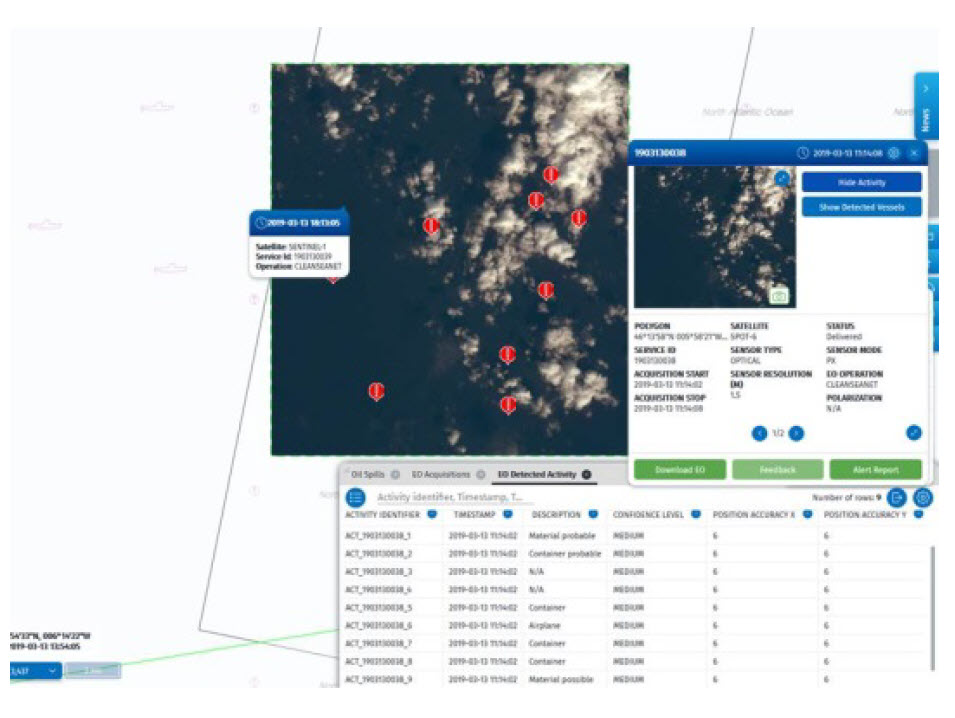Click the round icon beside EO Detected Activity tab
Viewport: 955px width, 718px height.
[587, 474]
